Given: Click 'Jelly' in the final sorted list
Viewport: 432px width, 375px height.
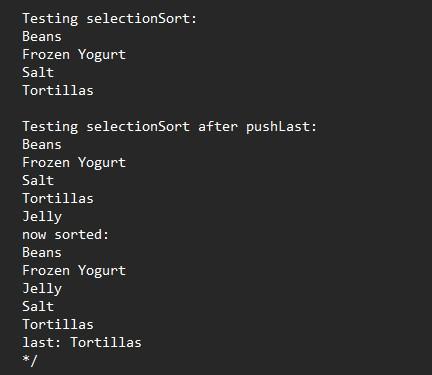Looking at the screenshot, I should pyautogui.click(x=42, y=289).
